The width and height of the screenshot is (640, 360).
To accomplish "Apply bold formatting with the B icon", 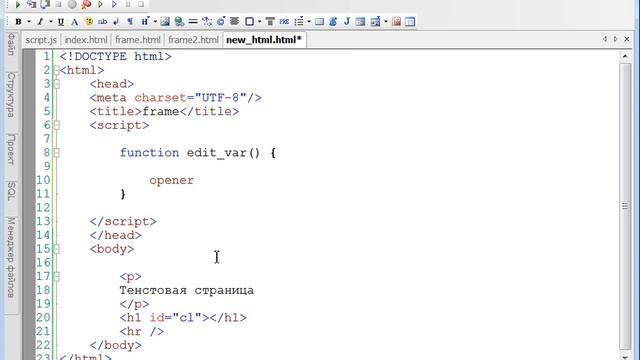I will [x=18, y=22].
